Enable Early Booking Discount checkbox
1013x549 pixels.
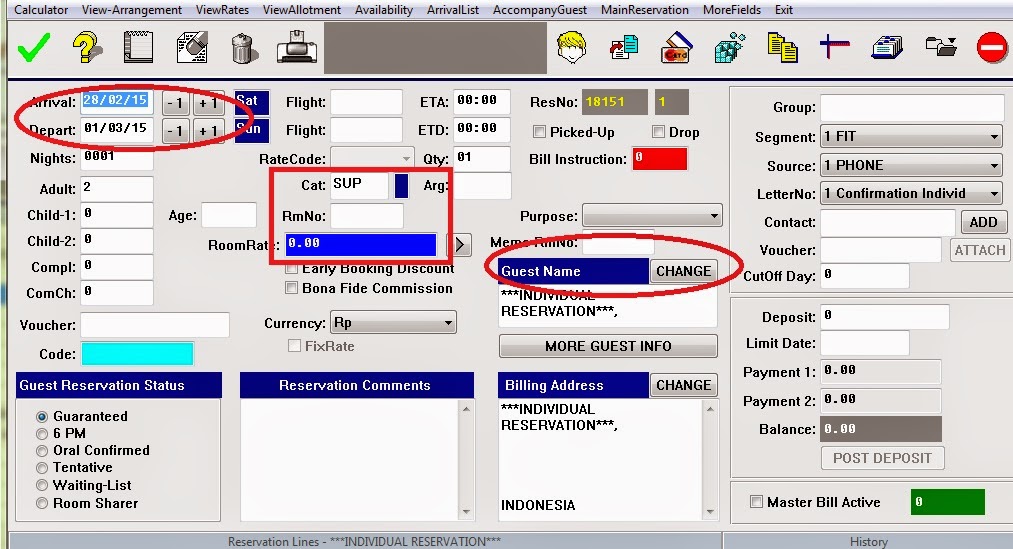pyautogui.click(x=291, y=268)
